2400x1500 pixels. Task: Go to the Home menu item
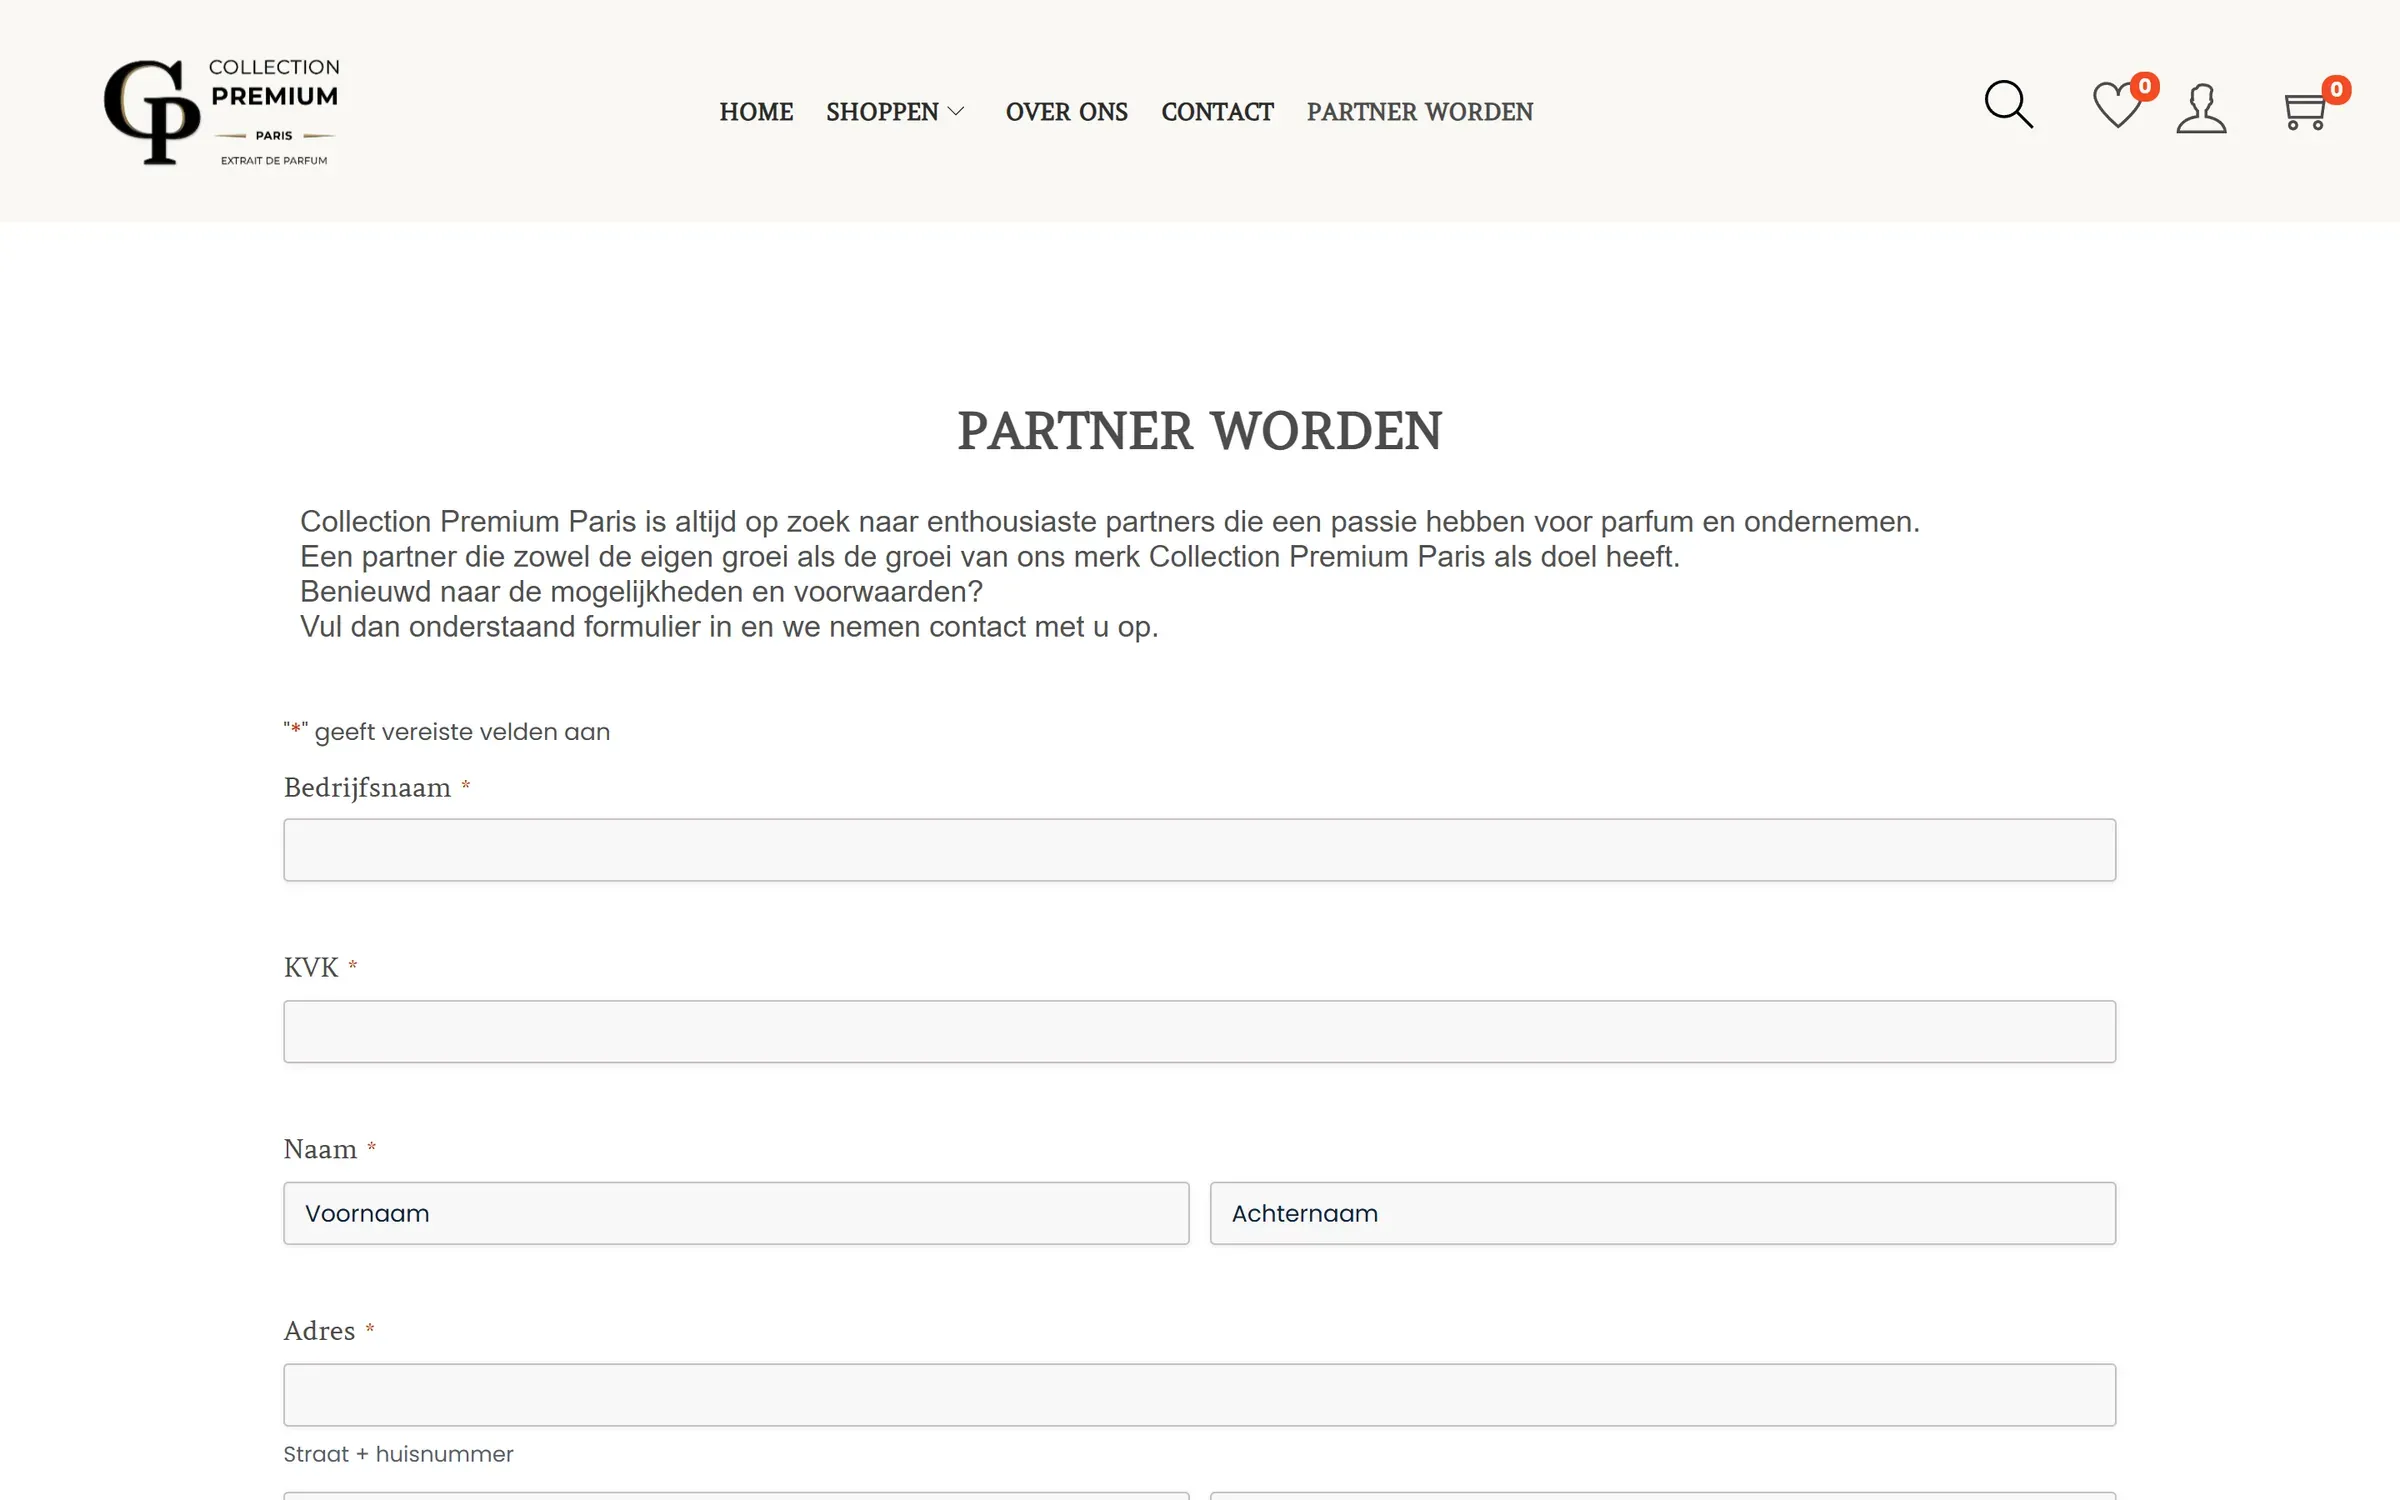[756, 112]
